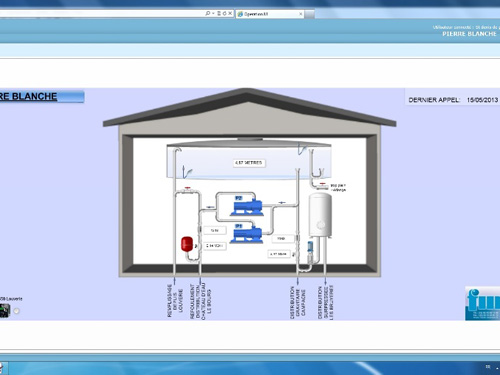Screen dimensions: 500x375
Task: Click the blue P1 pump icon
Action: pyautogui.click(x=247, y=234)
